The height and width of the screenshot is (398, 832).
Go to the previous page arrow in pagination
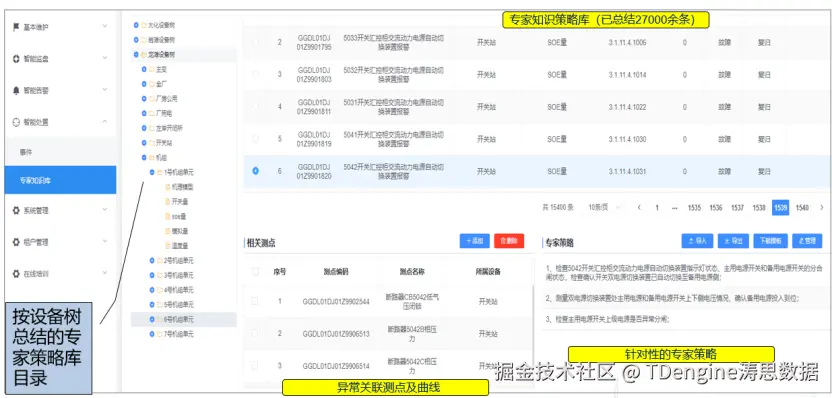pos(639,207)
